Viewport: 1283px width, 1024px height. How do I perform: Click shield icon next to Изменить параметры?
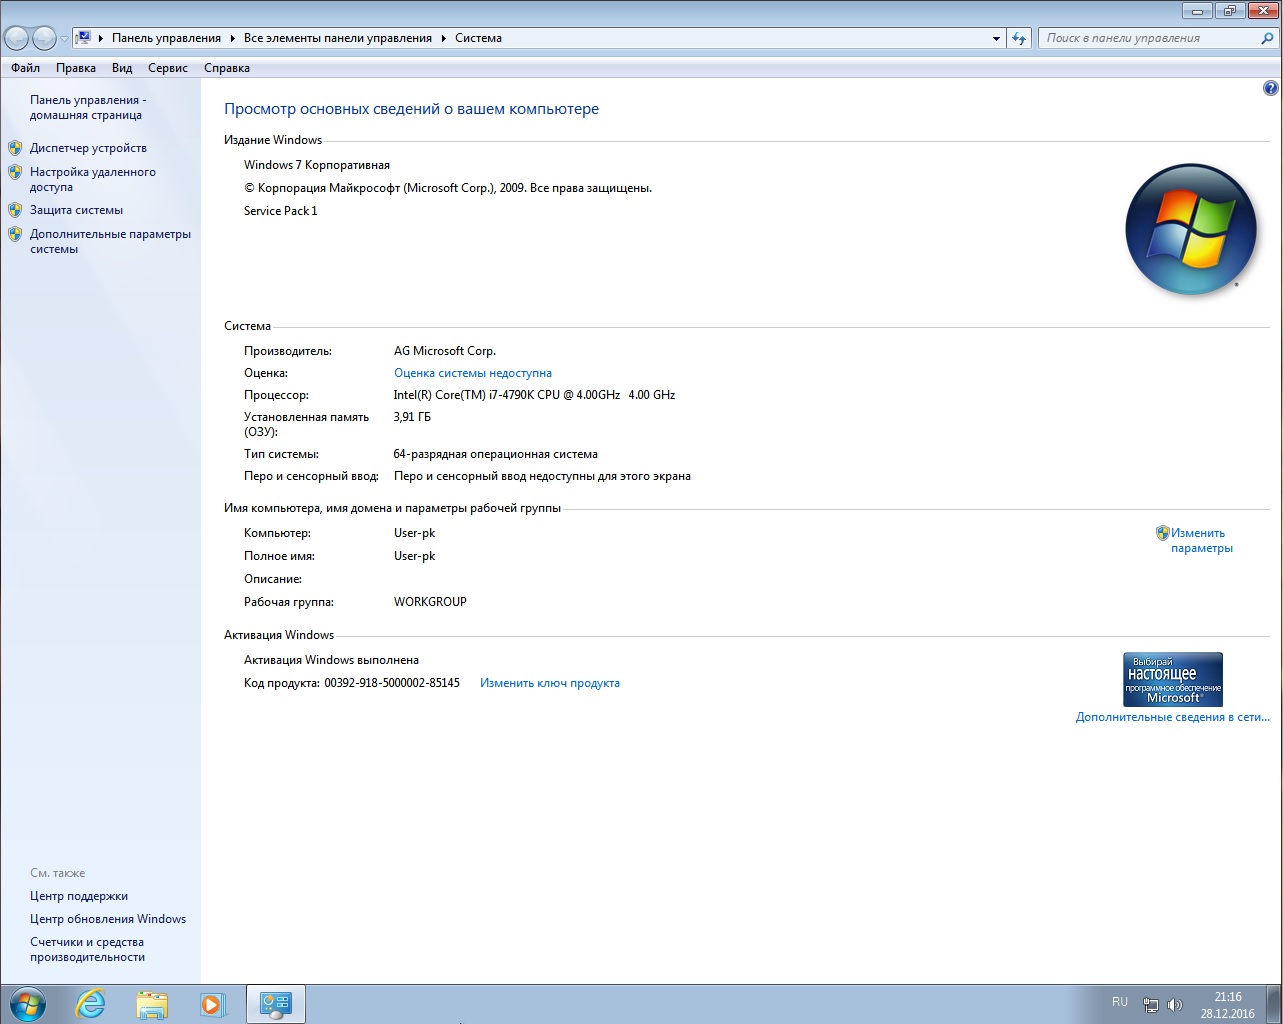tap(1162, 533)
